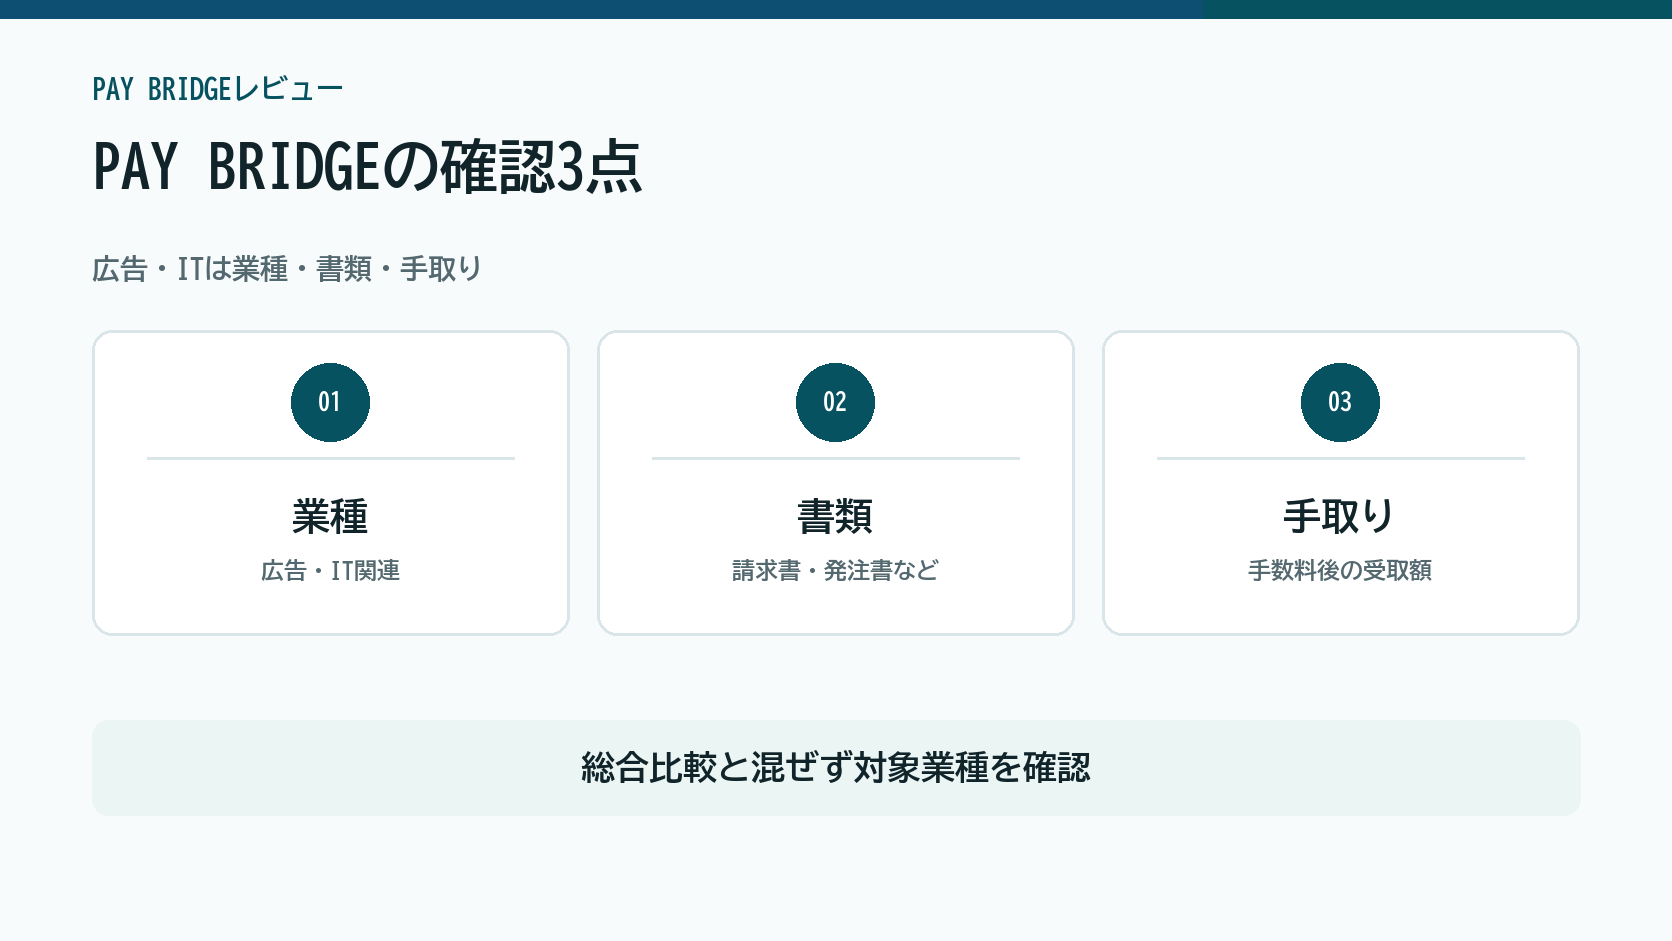Click the subtitle 広告・ITは業種・書類・手取り
1672x941 pixels.
click(287, 269)
